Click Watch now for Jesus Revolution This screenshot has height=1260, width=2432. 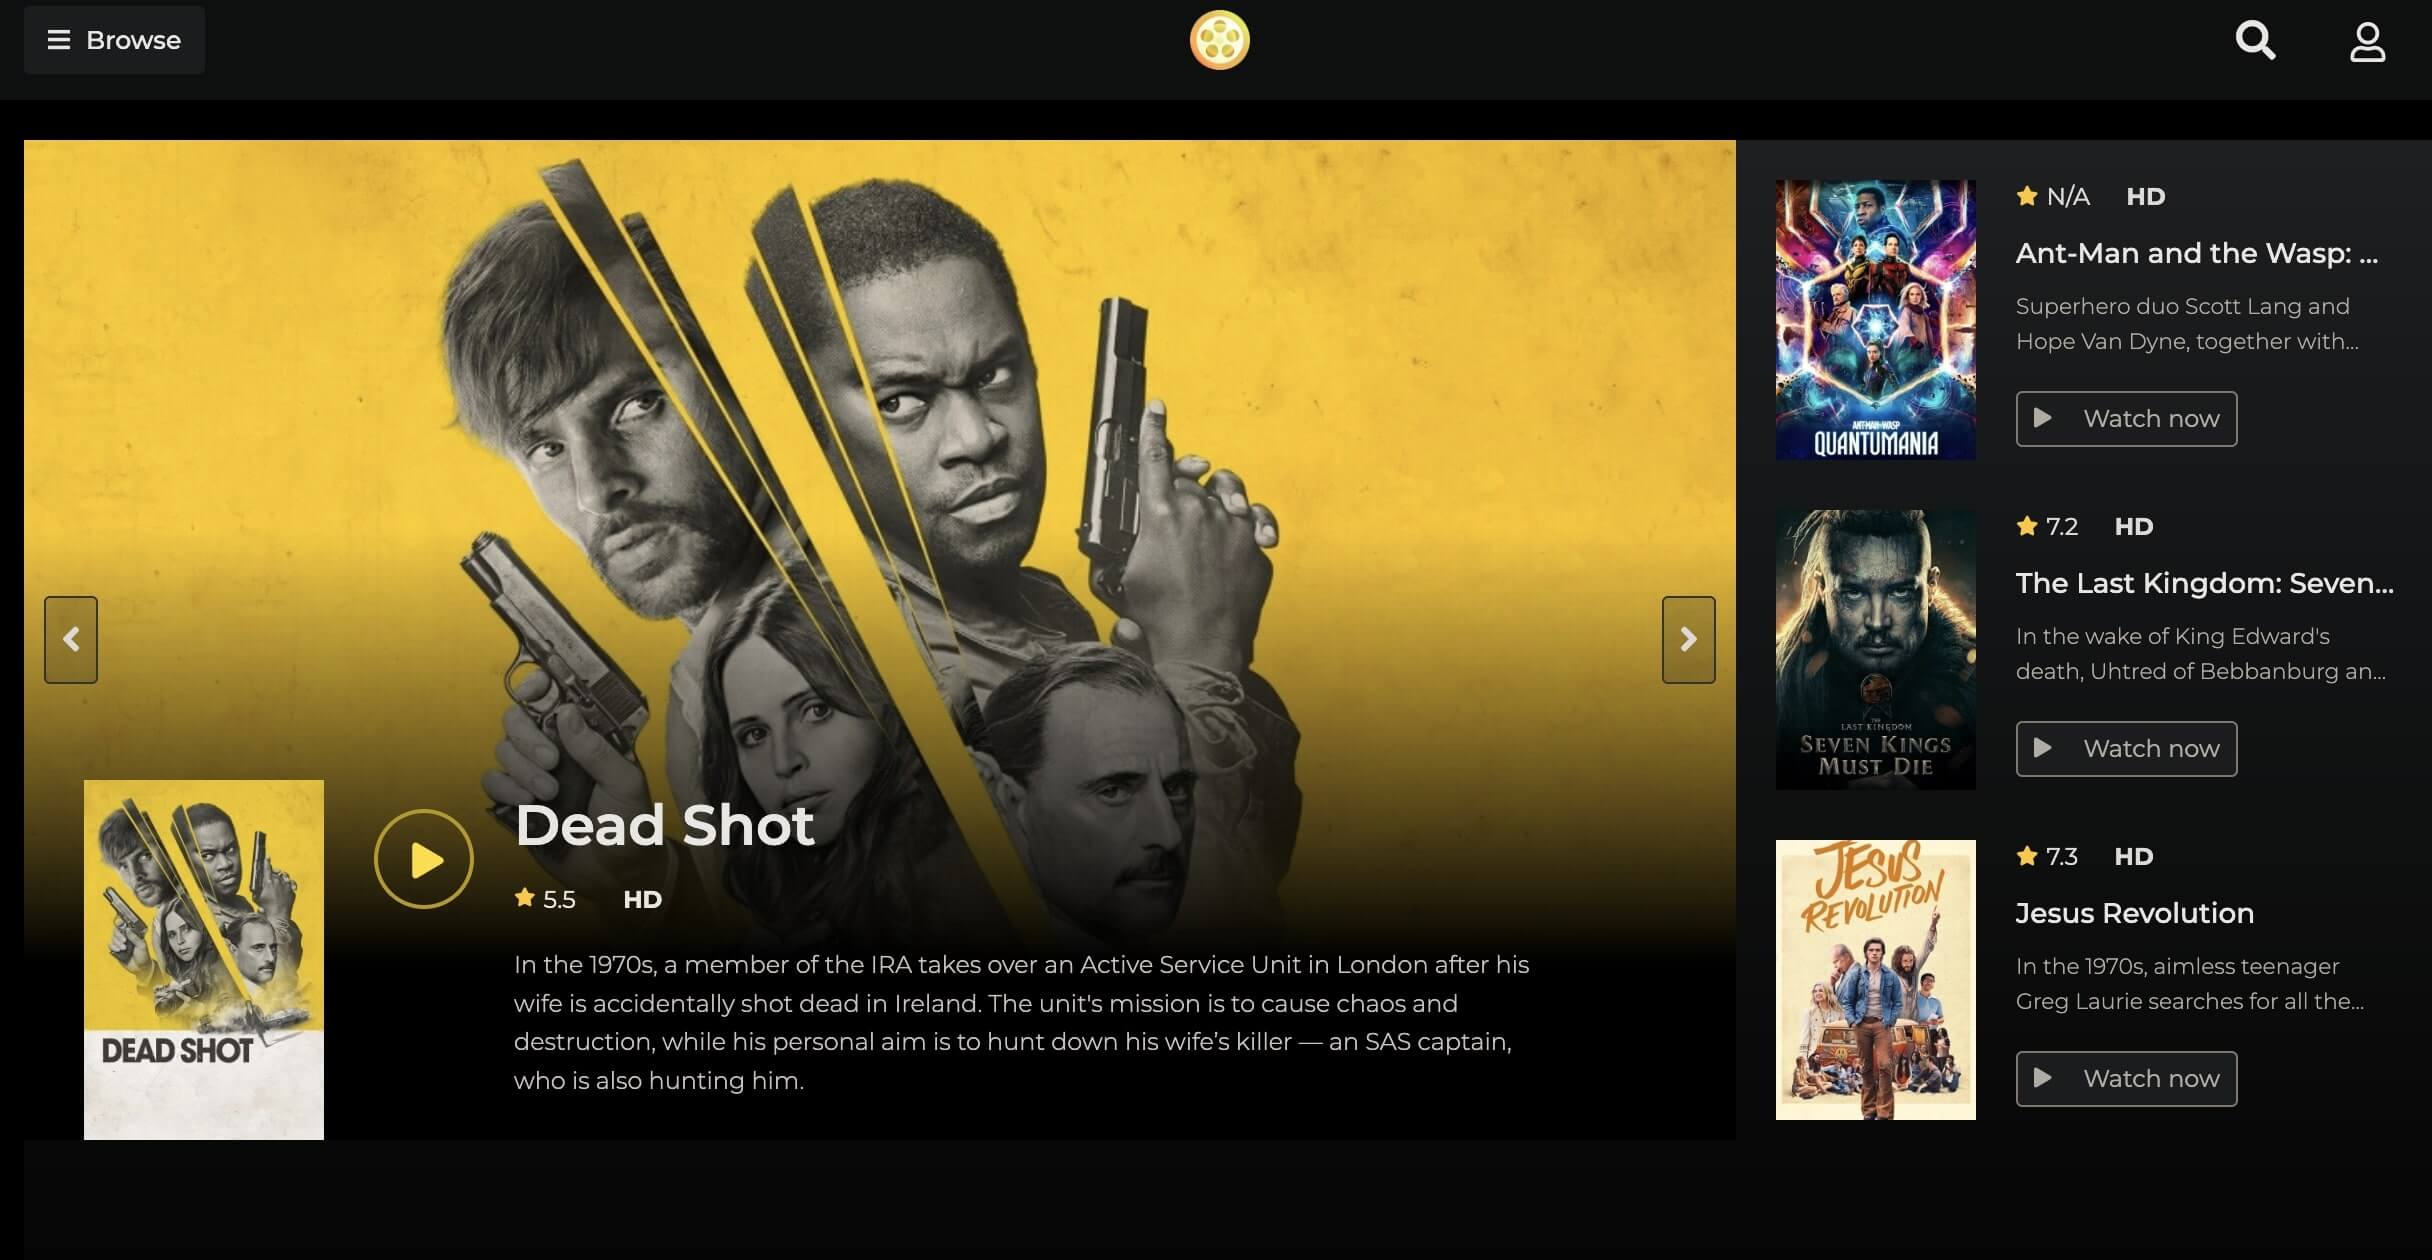[x=2126, y=1079]
